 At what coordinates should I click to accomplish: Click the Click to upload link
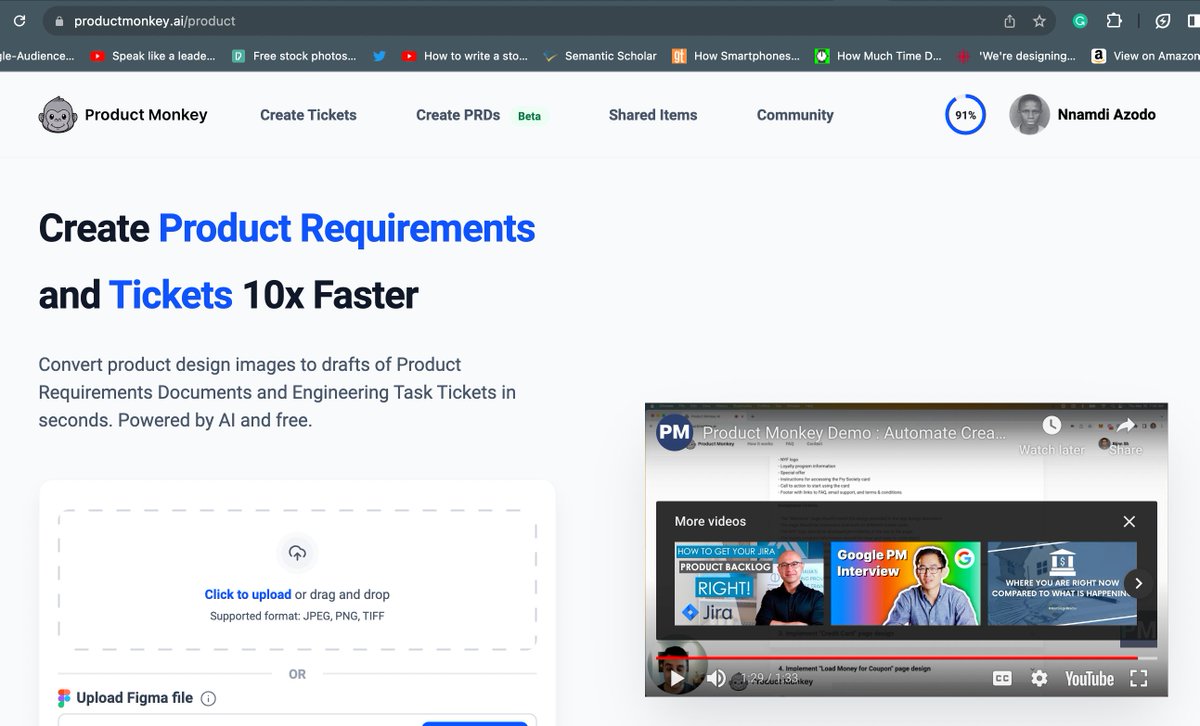click(248, 594)
